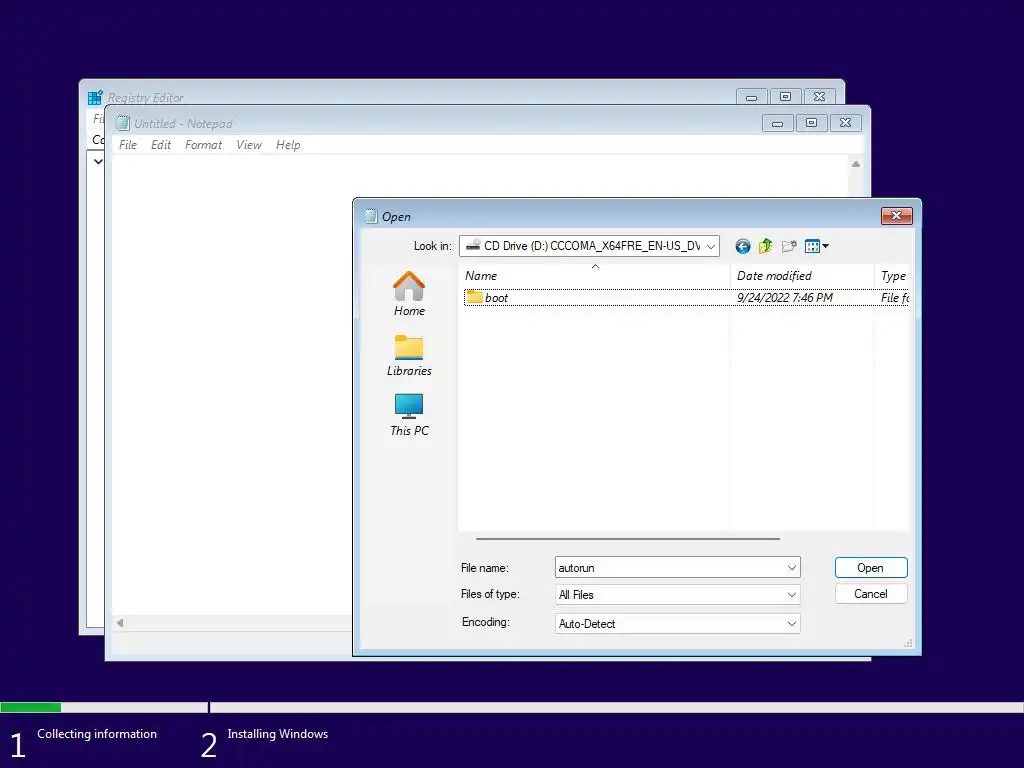Screen dimensions: 1024x768
Task: Maximize the Notepad window
Action: pyautogui.click(x=811, y=123)
